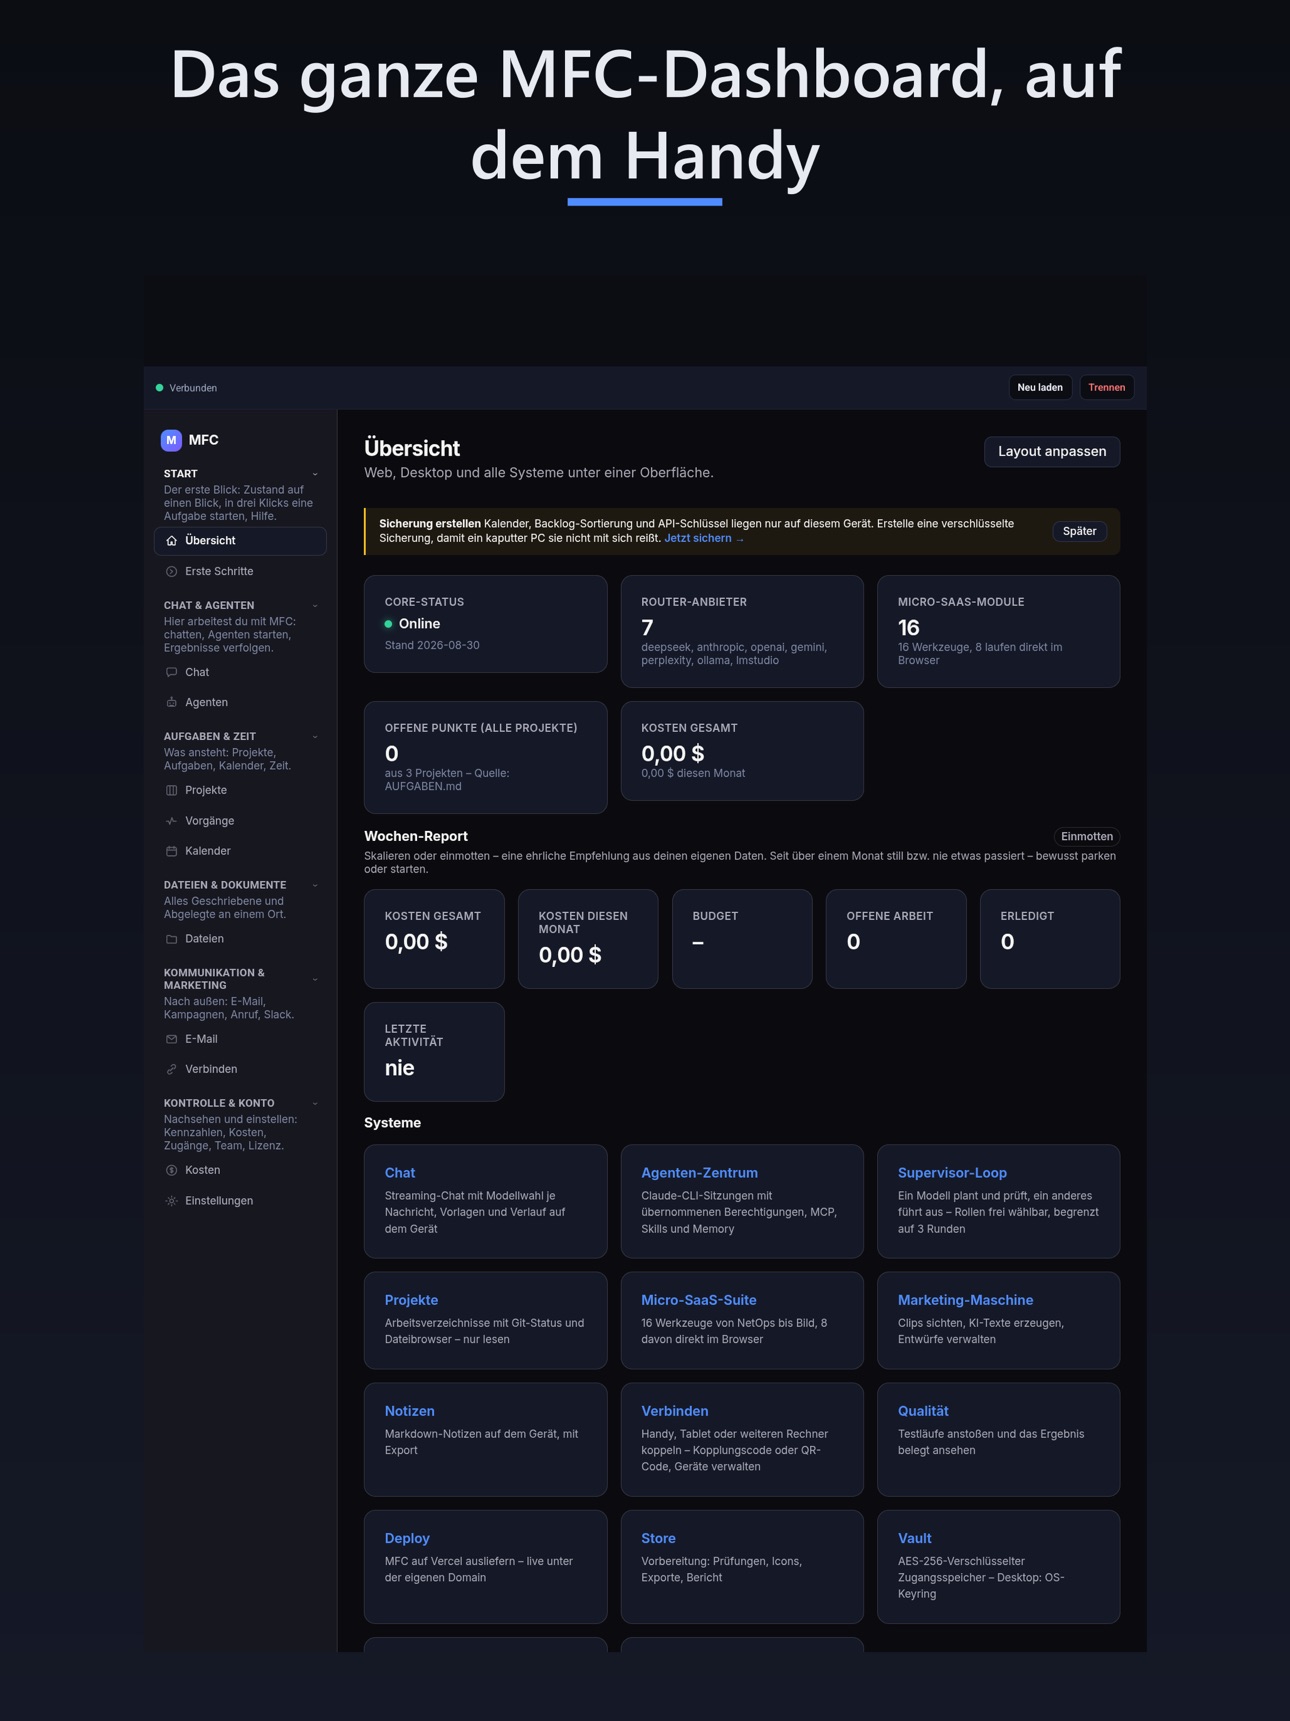Viewport: 1290px width, 1721px height.
Task: Click the calendar icon beside Kalender
Action: 172,852
